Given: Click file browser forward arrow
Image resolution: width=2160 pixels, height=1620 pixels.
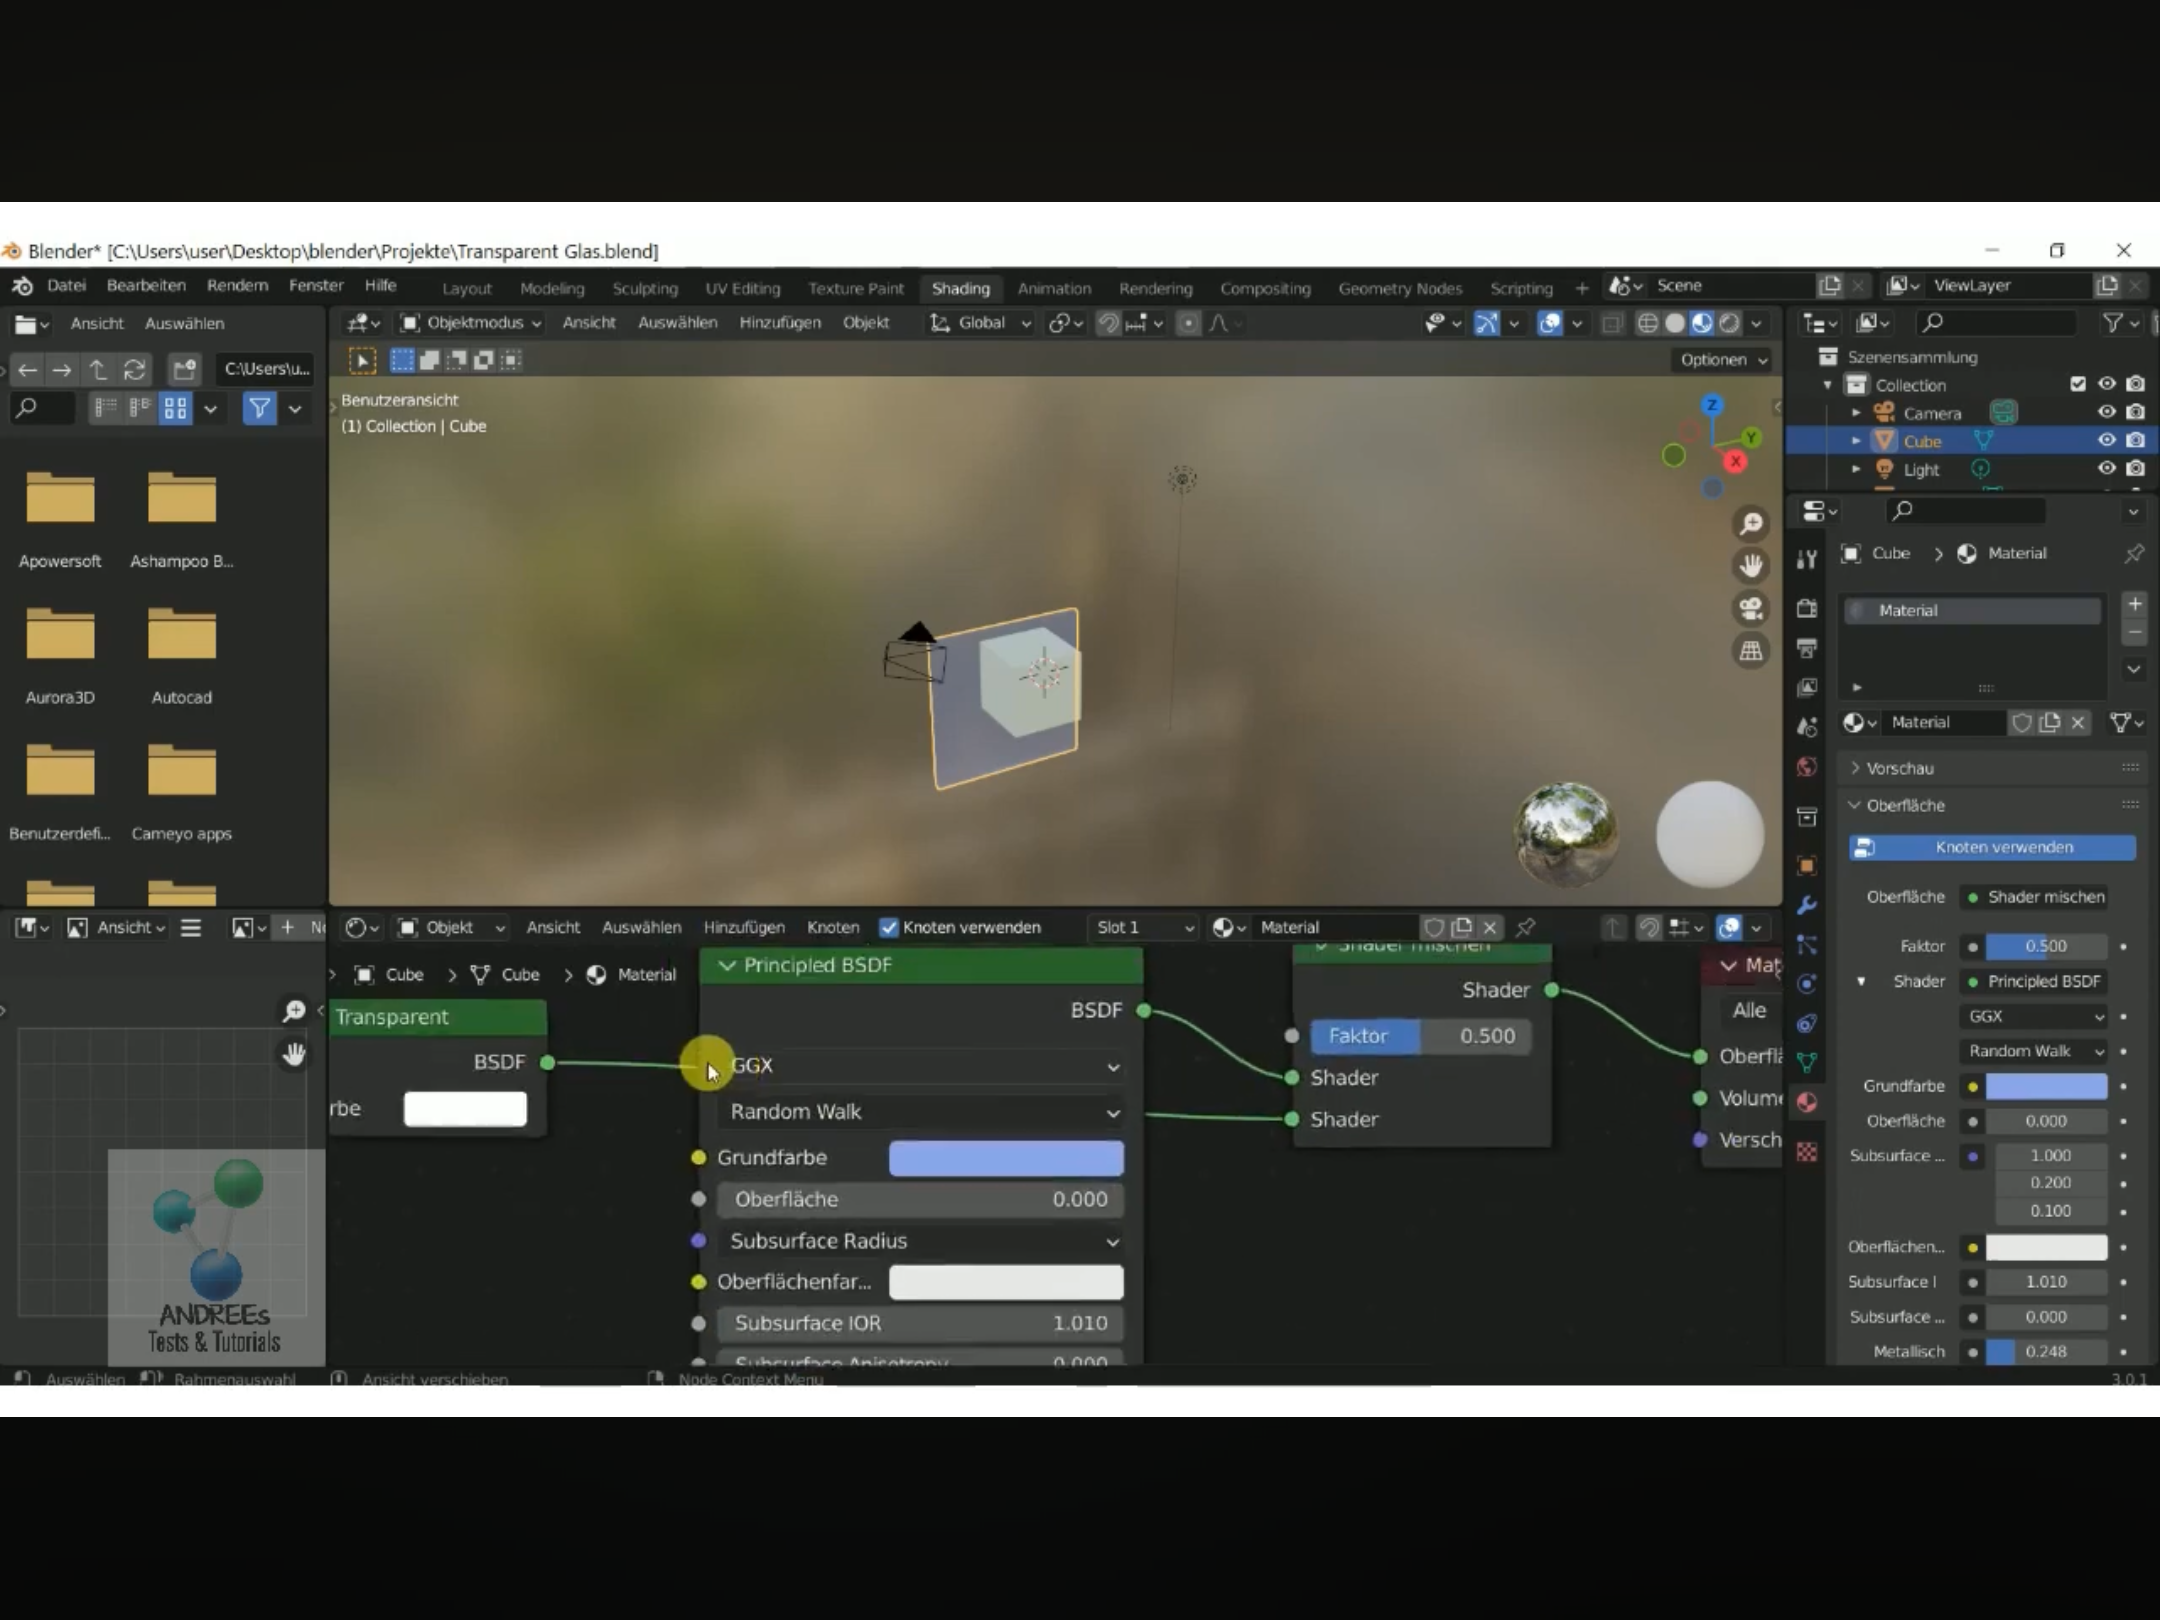Looking at the screenshot, I should pos(62,370).
